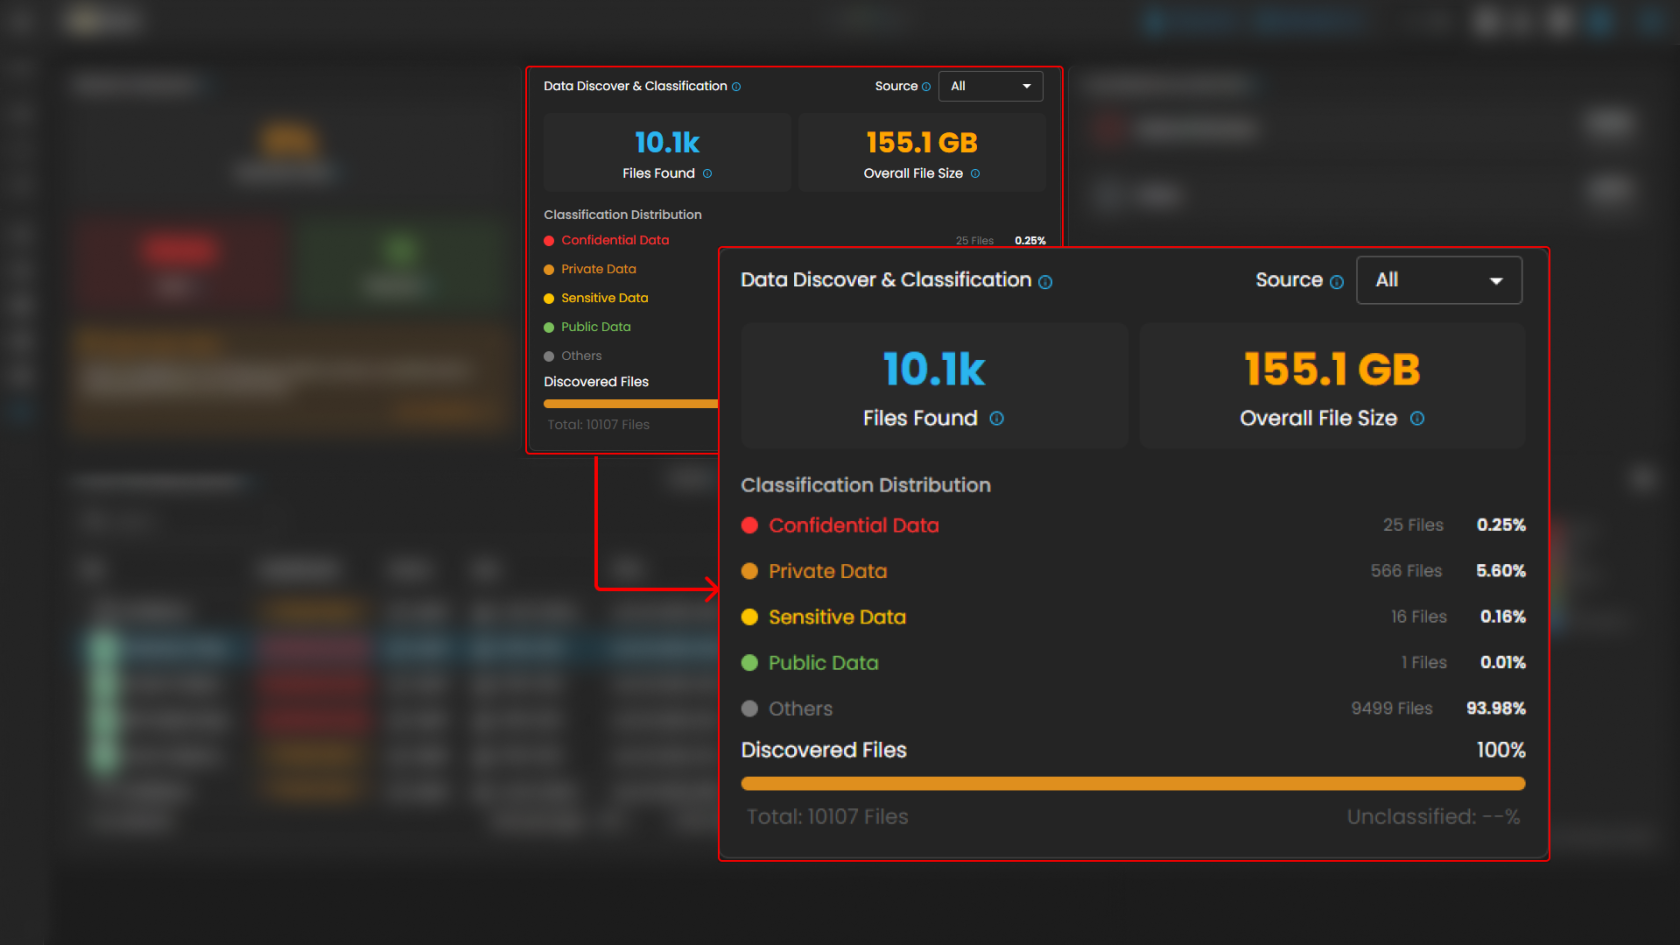This screenshot has width=1680, height=945.
Task: Click info icon beside small panel's Overall File Size
Action: point(975,174)
